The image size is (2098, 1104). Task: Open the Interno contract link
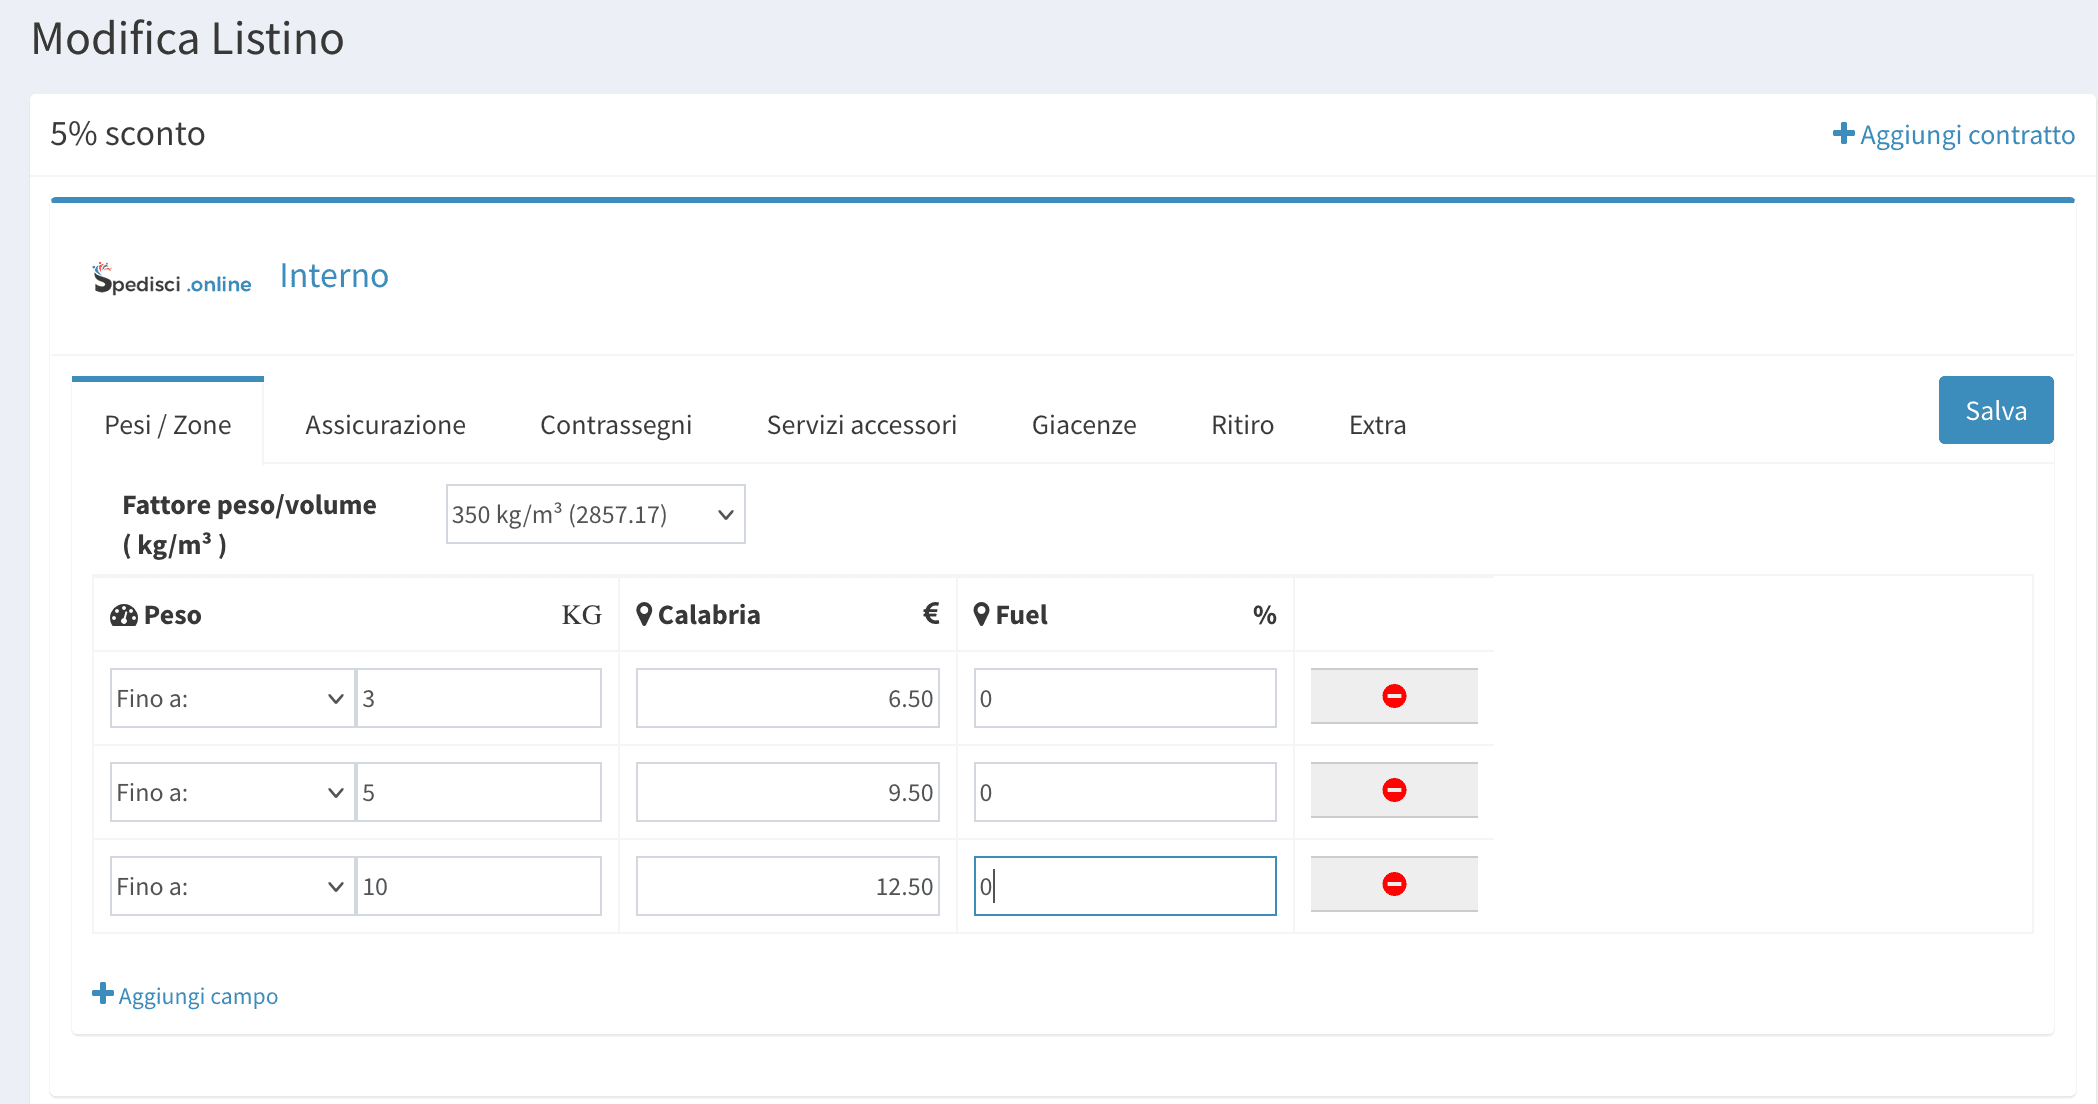334,276
